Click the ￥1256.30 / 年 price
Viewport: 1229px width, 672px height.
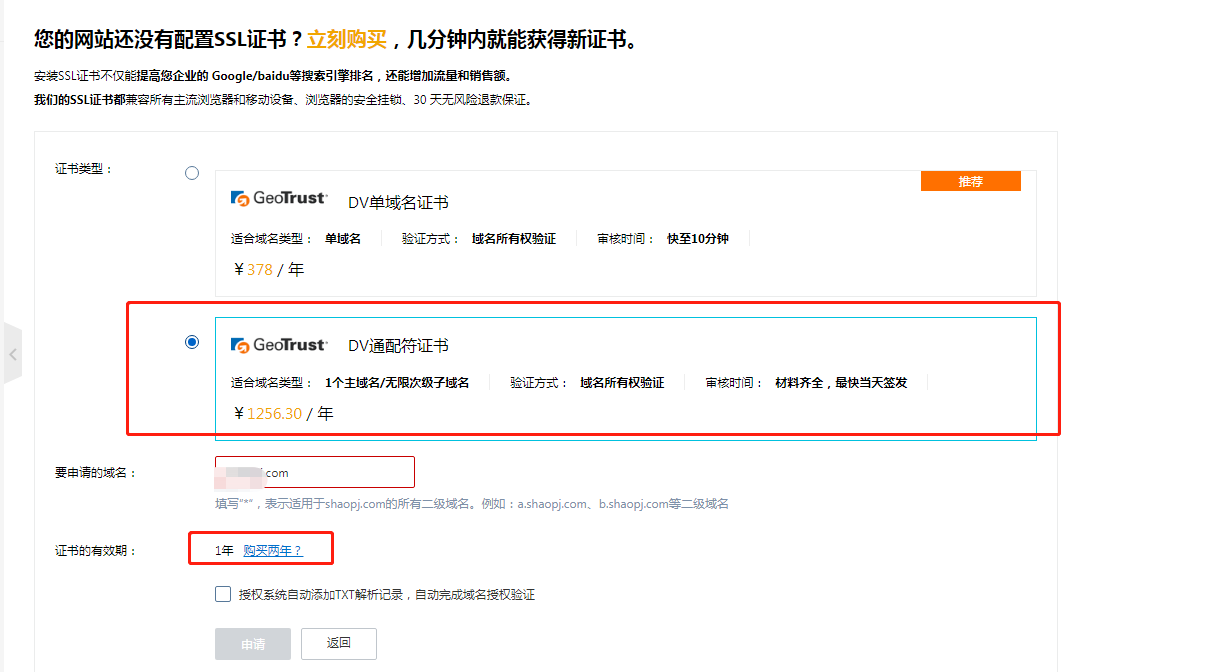point(283,413)
